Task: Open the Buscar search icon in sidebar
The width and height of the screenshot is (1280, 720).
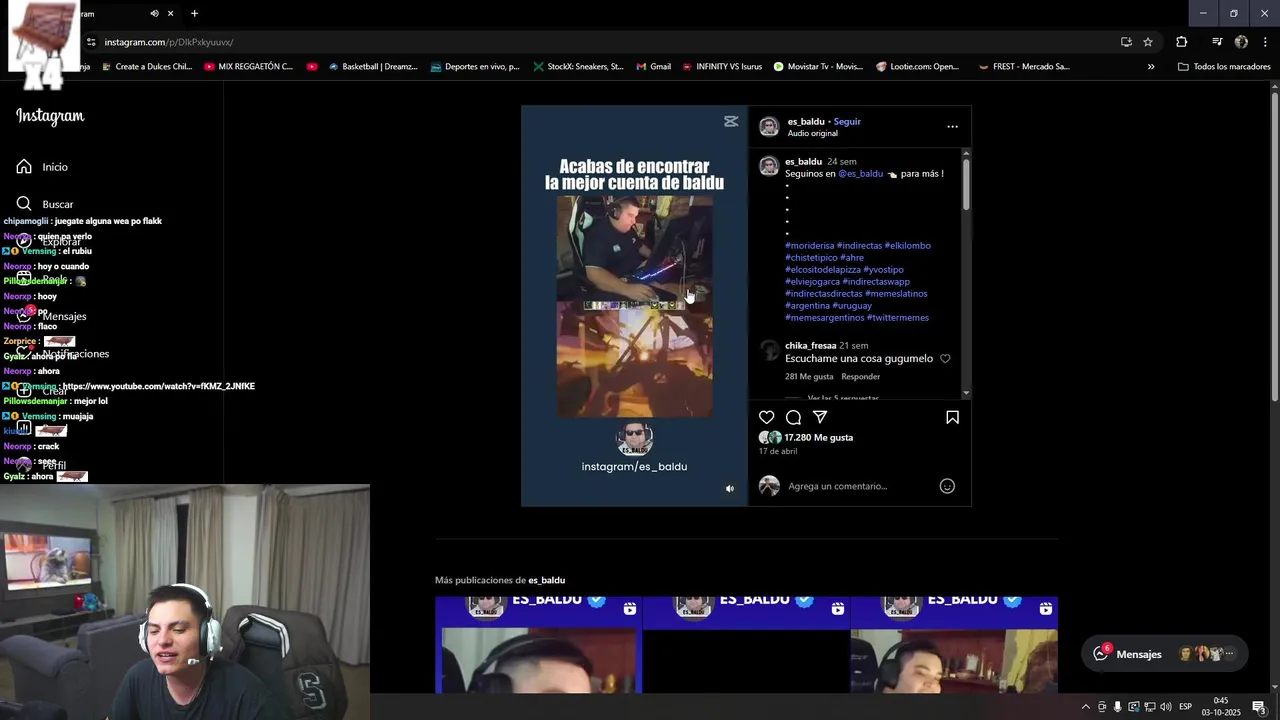Action: pos(24,204)
